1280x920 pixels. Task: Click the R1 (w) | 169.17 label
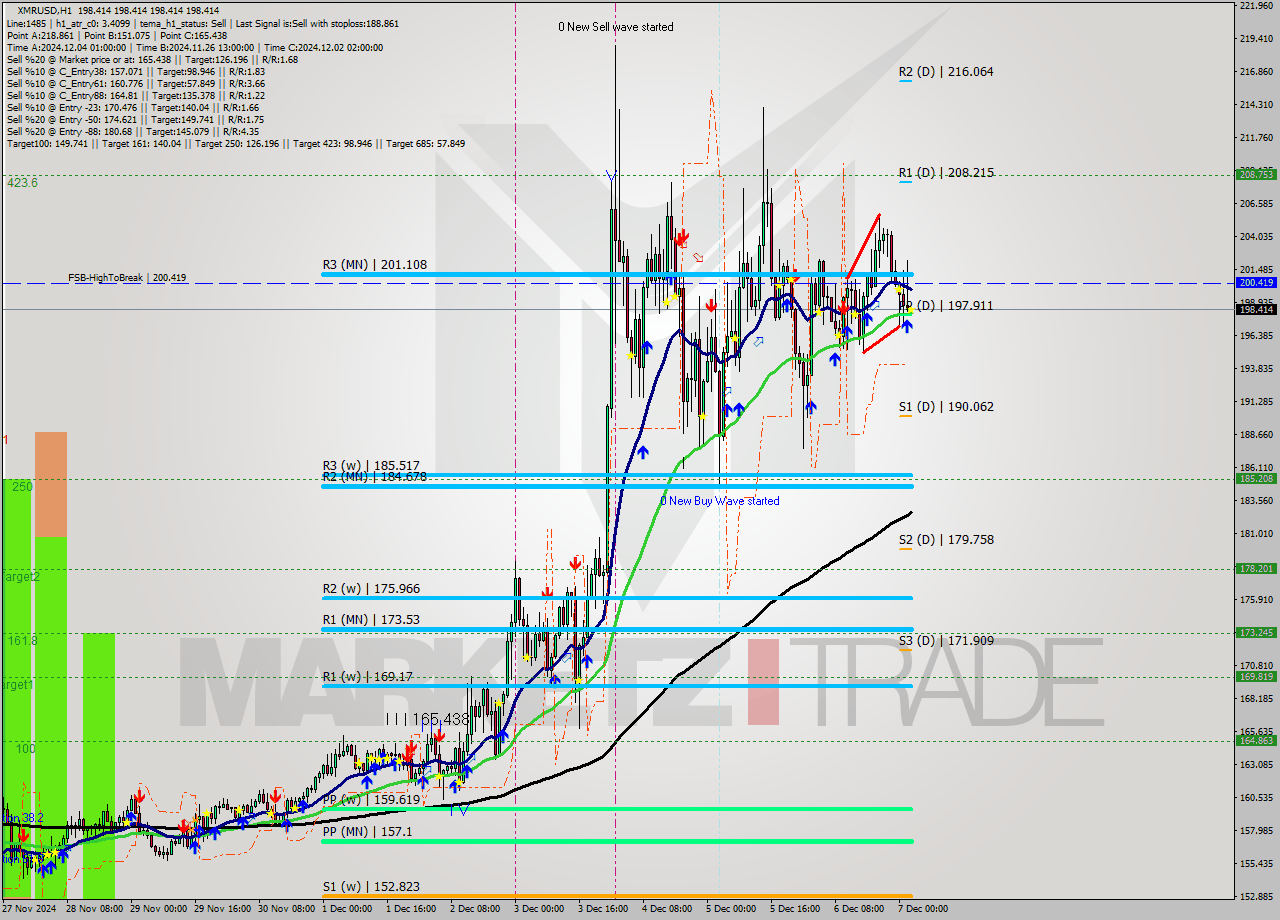click(368, 677)
